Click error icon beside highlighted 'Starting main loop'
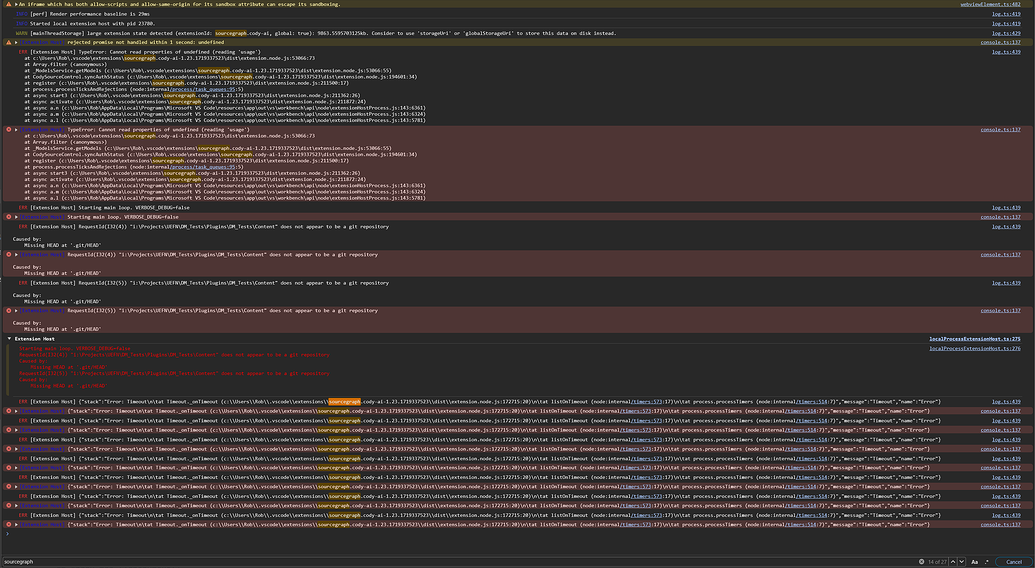The image size is (1035, 568). [x=9, y=217]
